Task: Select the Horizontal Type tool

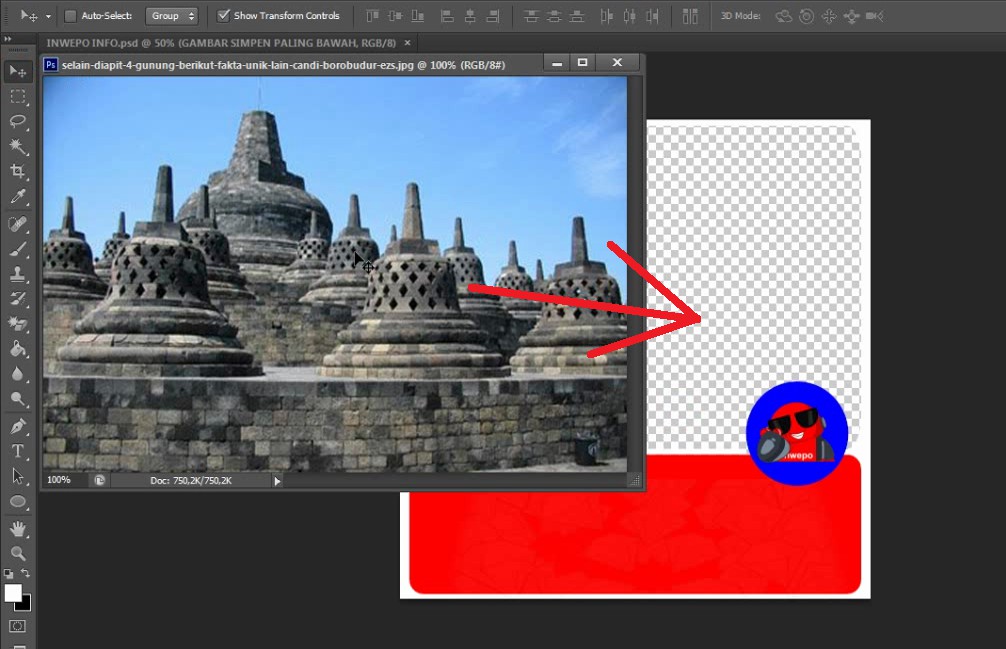Action: 18,451
